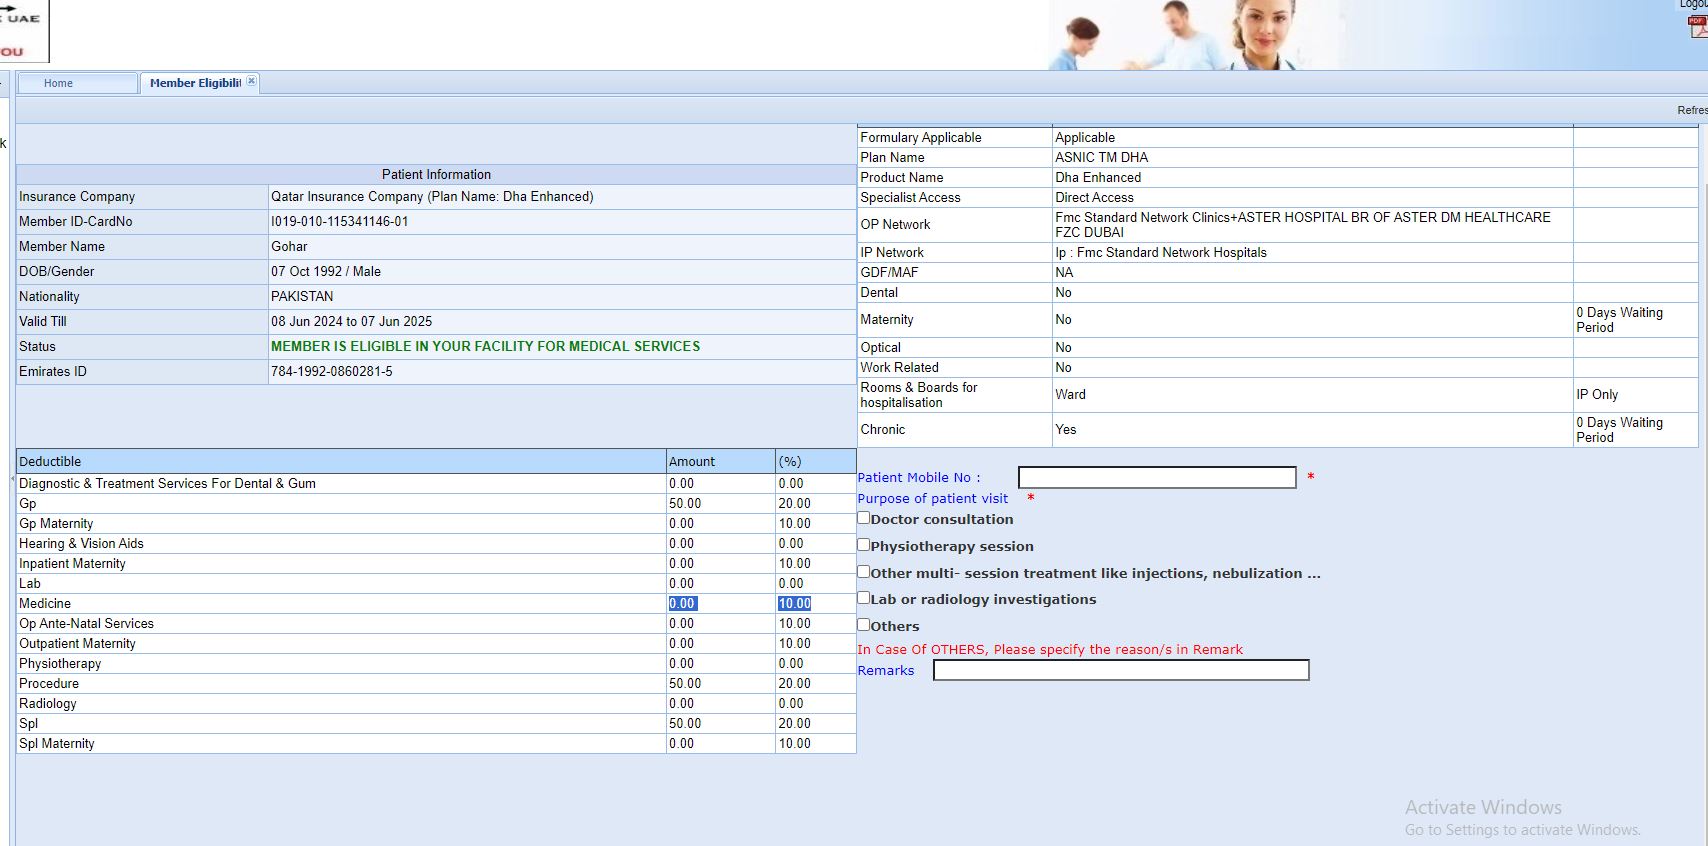Enable the Physiotherapy session checkbox

coord(864,545)
